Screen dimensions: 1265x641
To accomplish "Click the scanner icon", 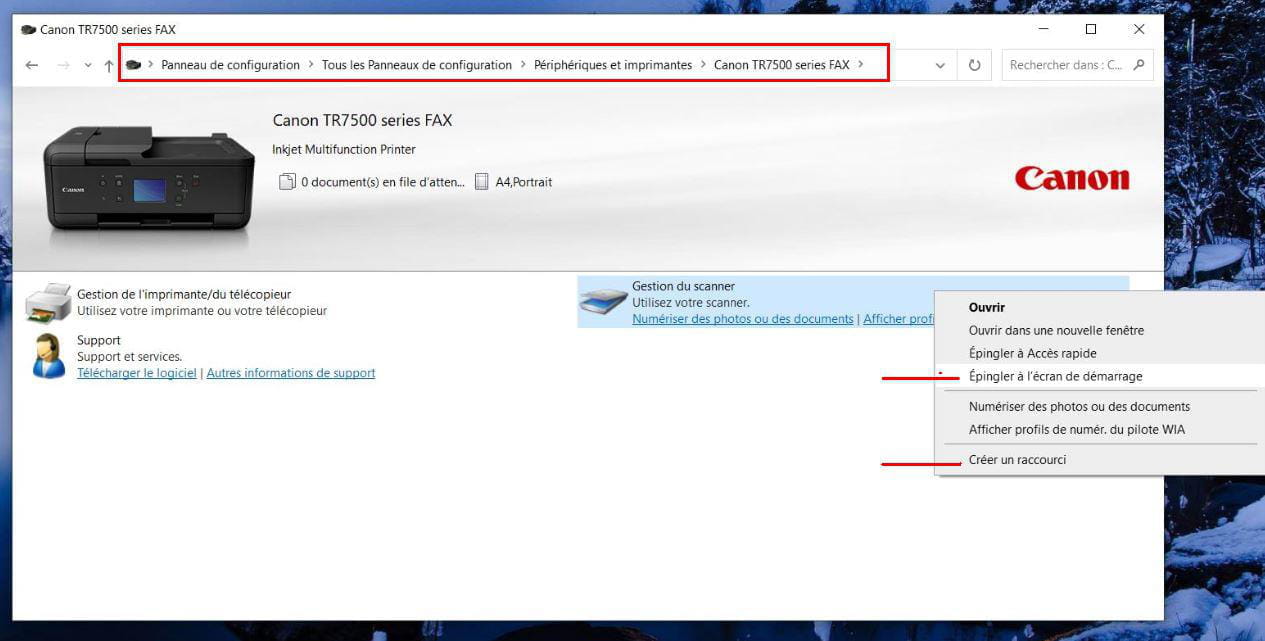I will 603,301.
